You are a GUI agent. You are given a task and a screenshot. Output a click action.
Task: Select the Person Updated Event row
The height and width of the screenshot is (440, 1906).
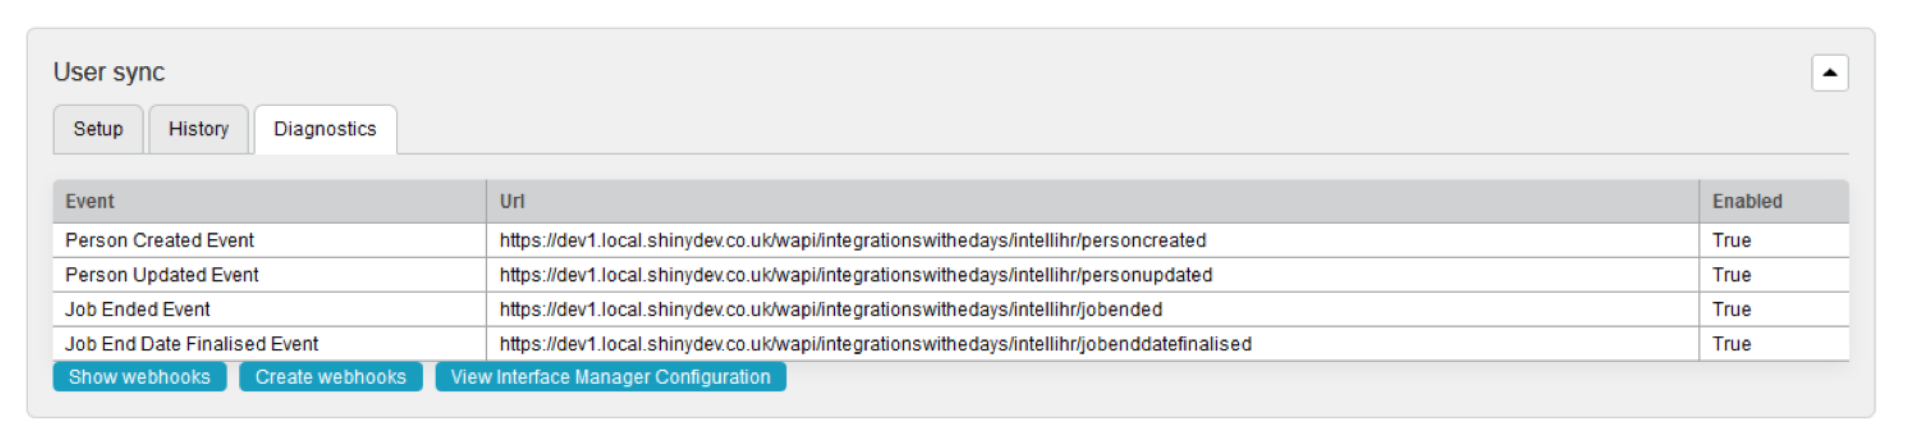coord(162,275)
